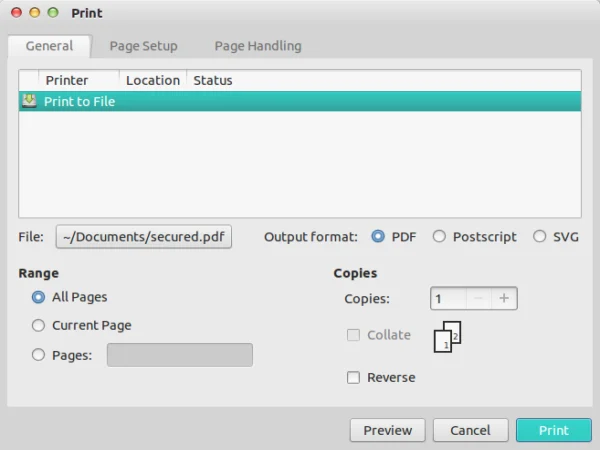
Task: Click the collate pages preview icon
Action: 447,337
